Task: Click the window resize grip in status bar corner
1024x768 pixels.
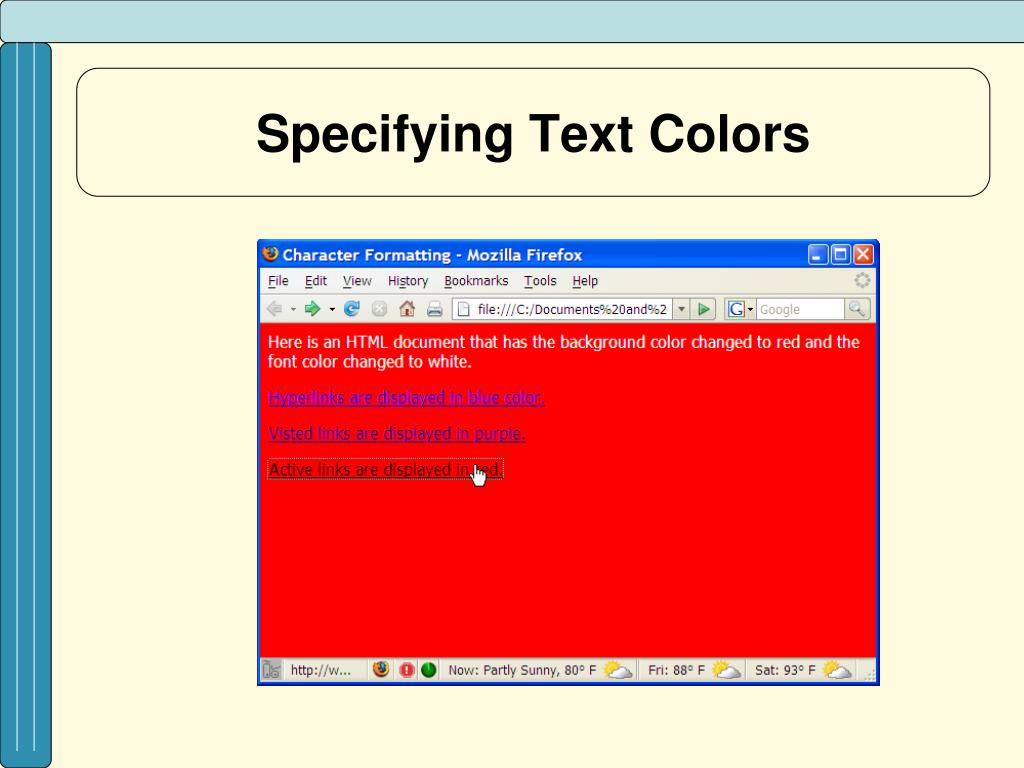Action: click(869, 677)
